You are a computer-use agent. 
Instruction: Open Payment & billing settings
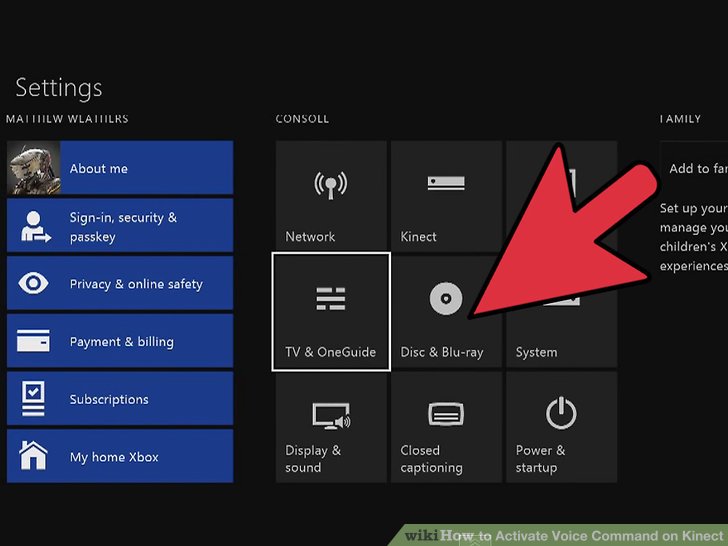point(120,341)
